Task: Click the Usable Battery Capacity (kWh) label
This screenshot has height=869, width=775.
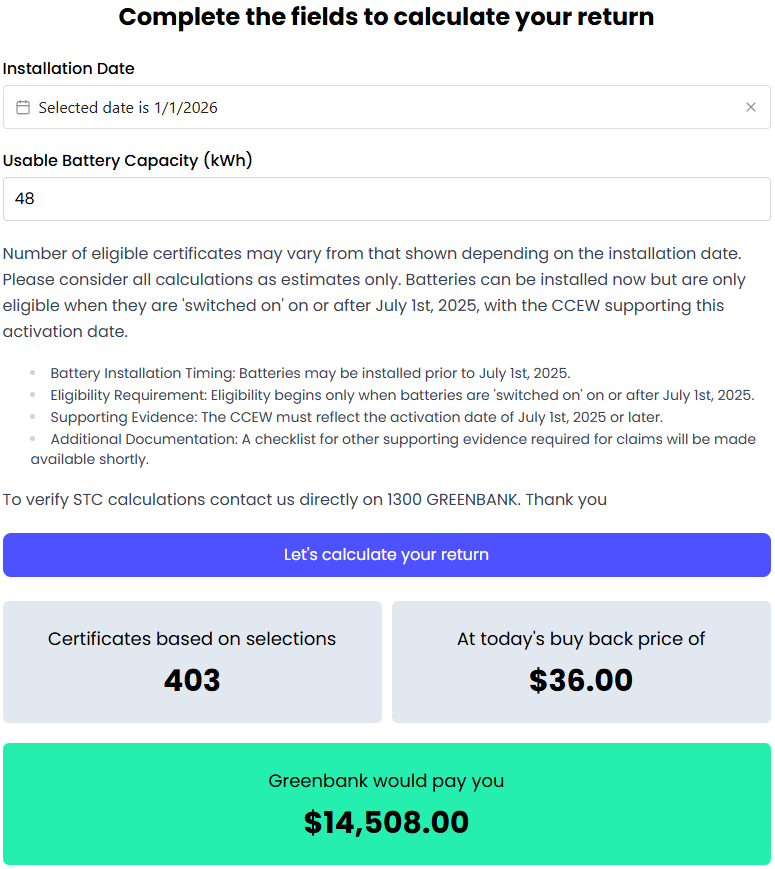Action: (128, 160)
